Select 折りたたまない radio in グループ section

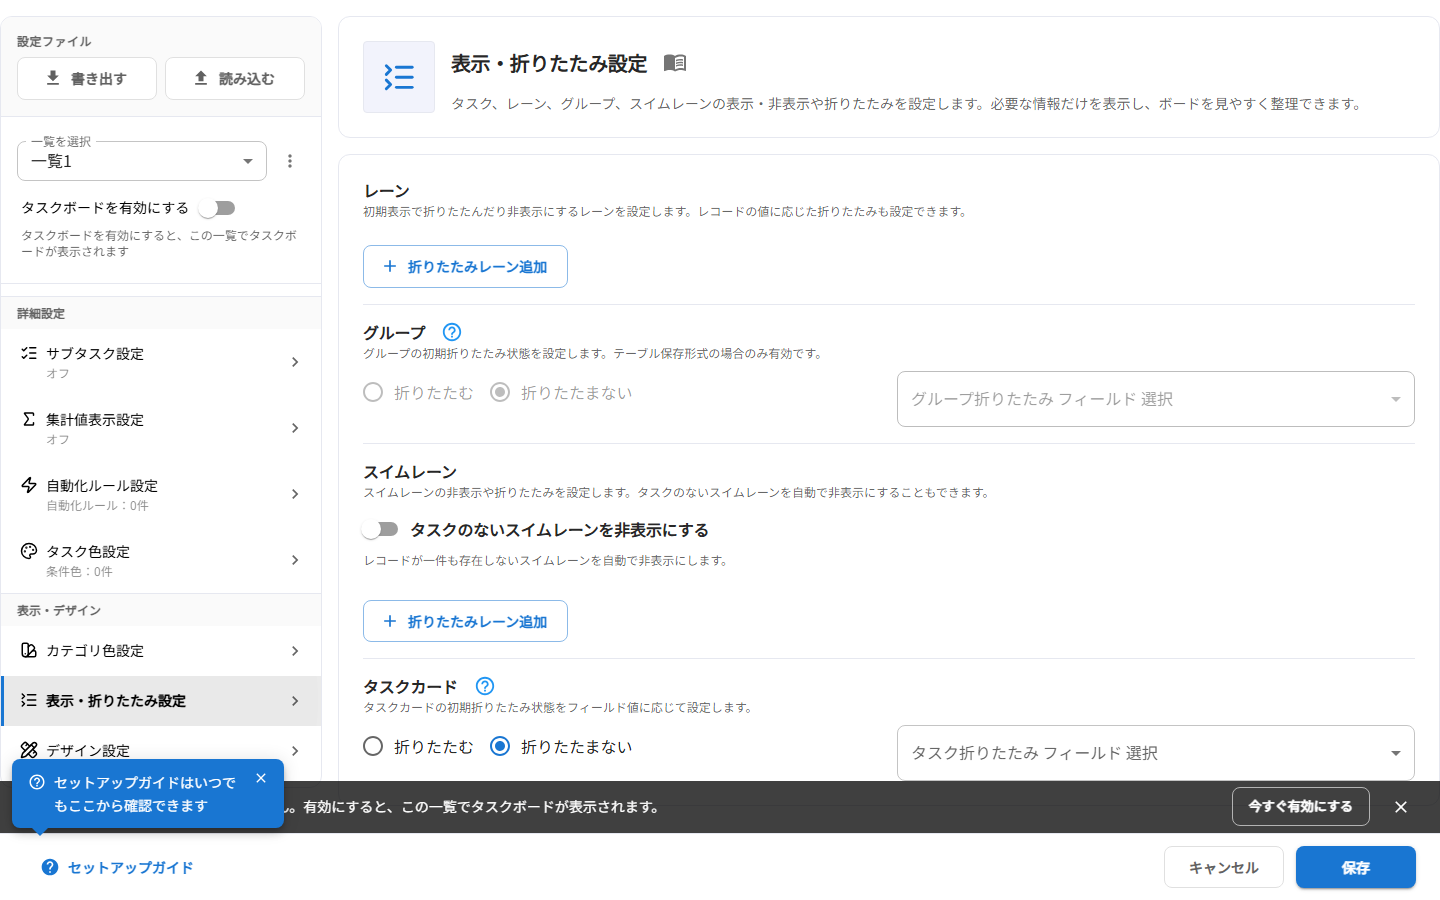tap(500, 392)
